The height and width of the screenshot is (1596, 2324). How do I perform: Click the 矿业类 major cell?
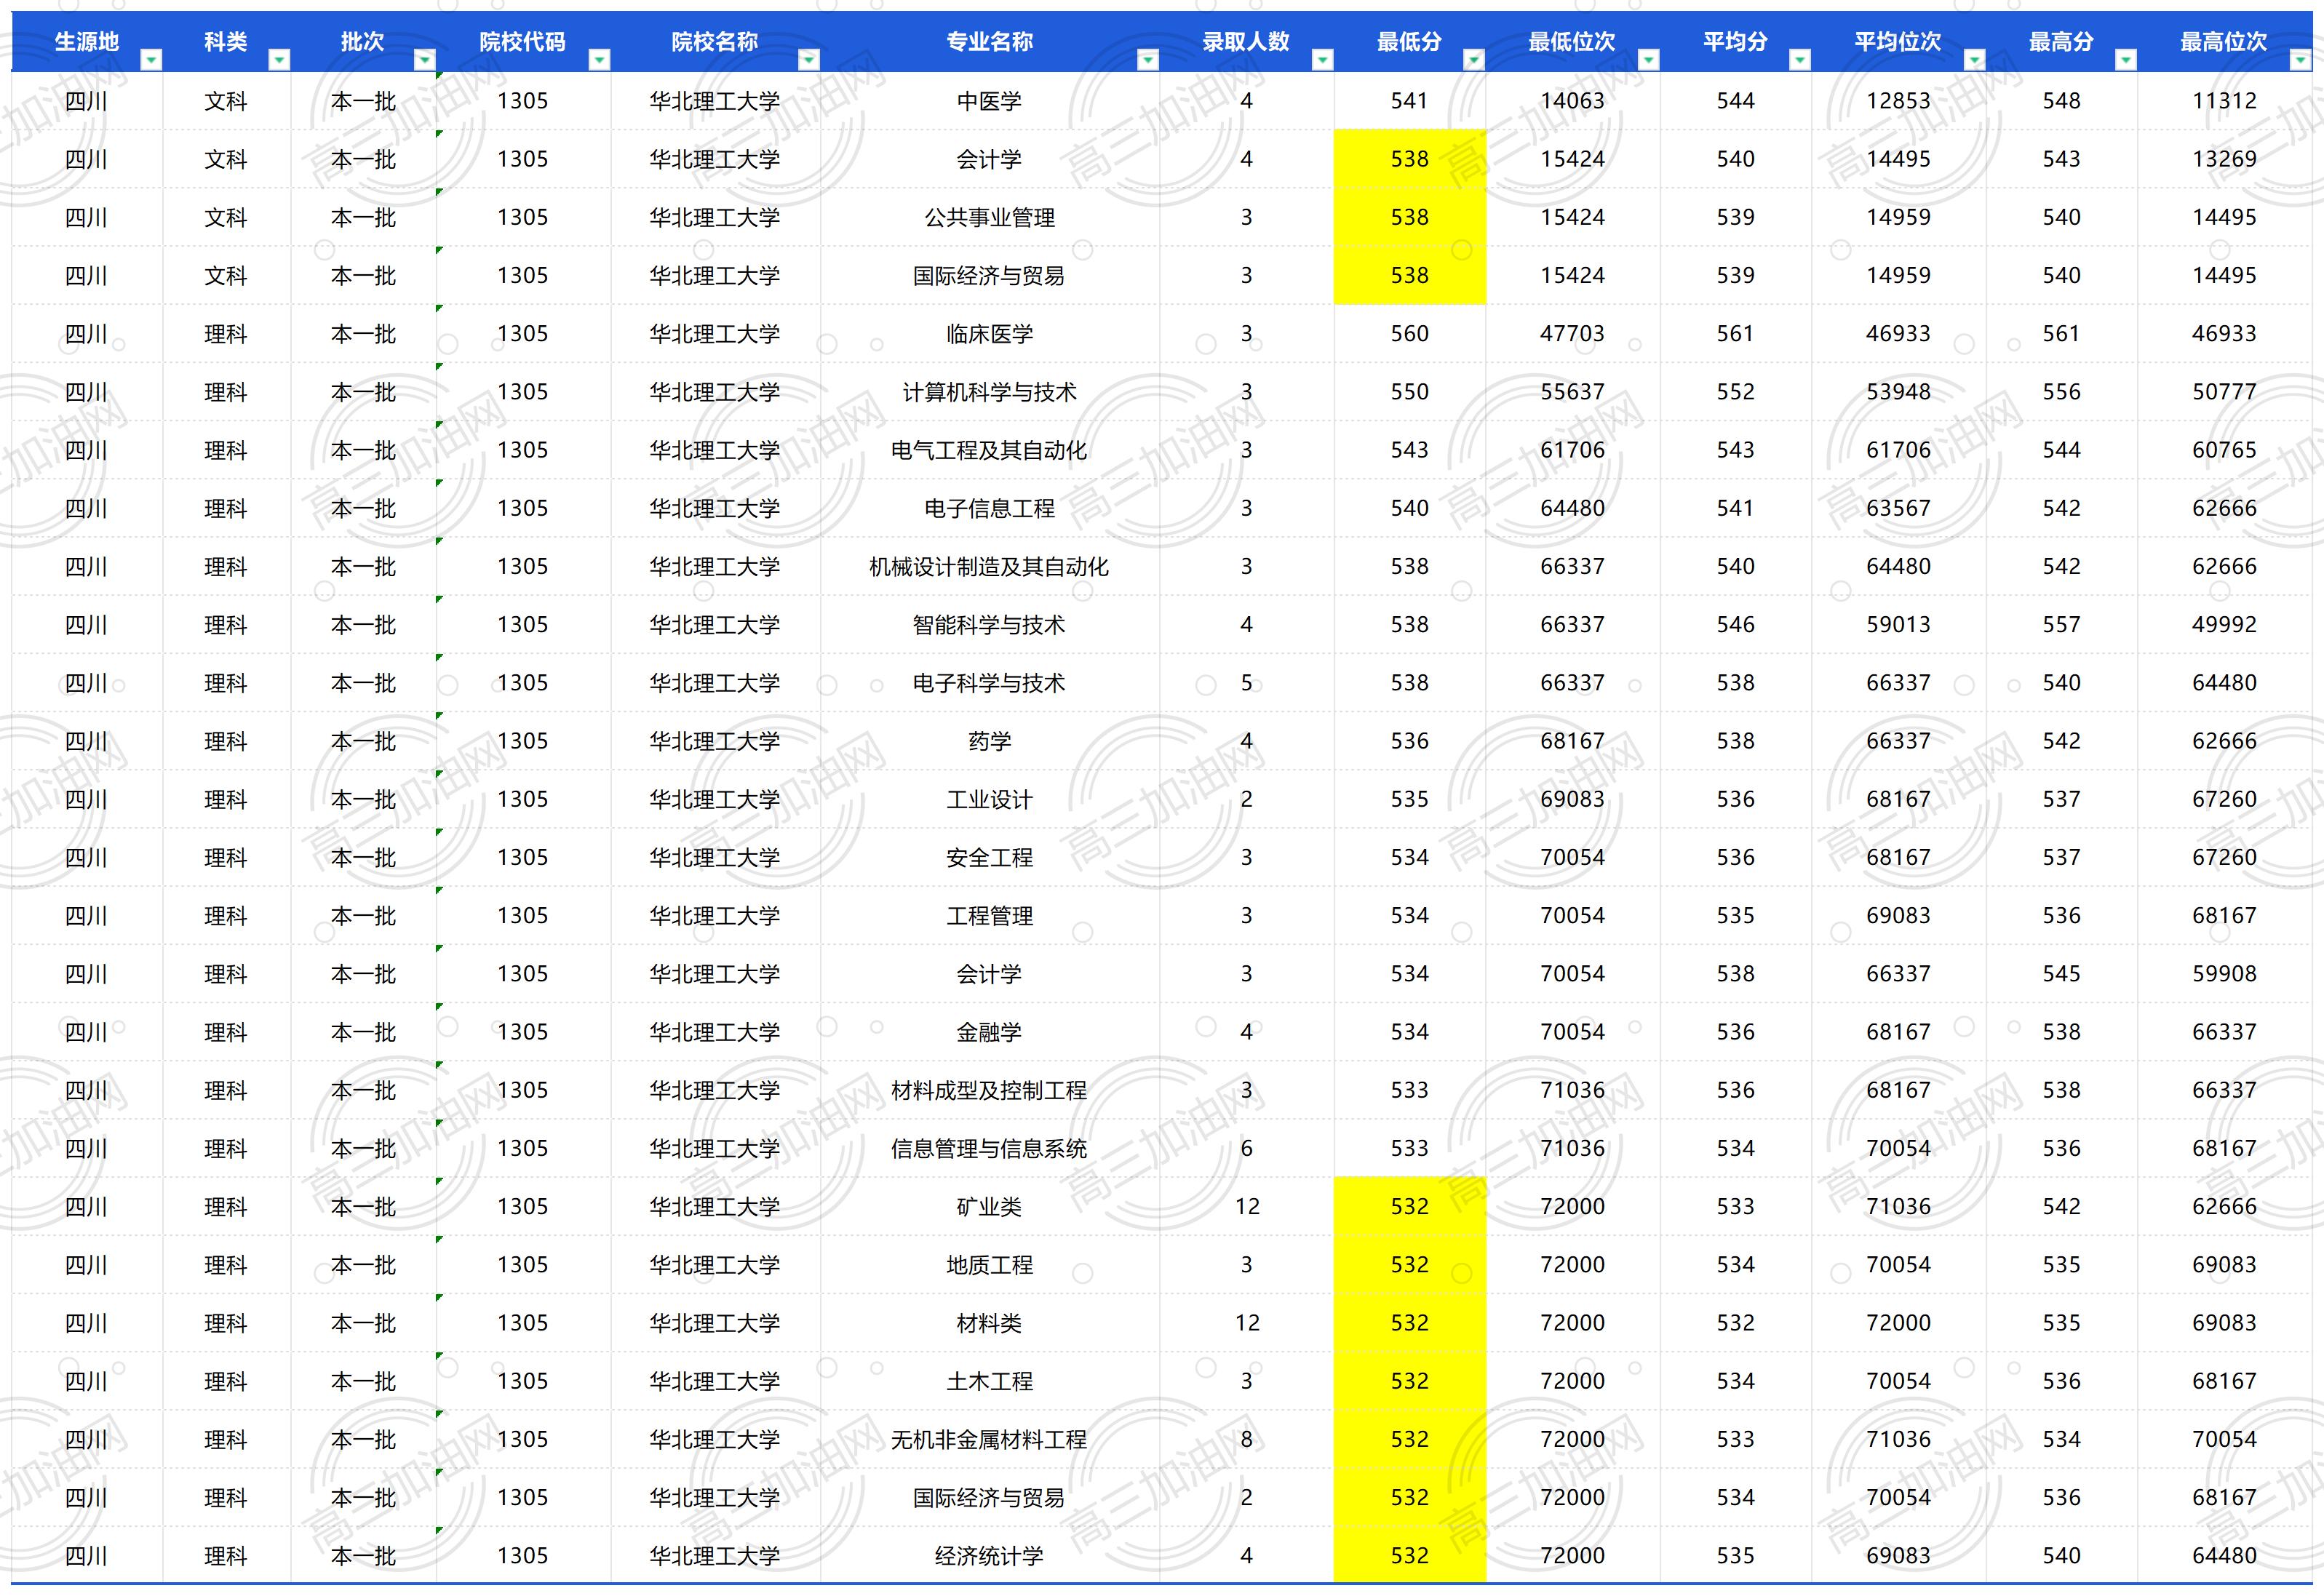(x=989, y=1207)
